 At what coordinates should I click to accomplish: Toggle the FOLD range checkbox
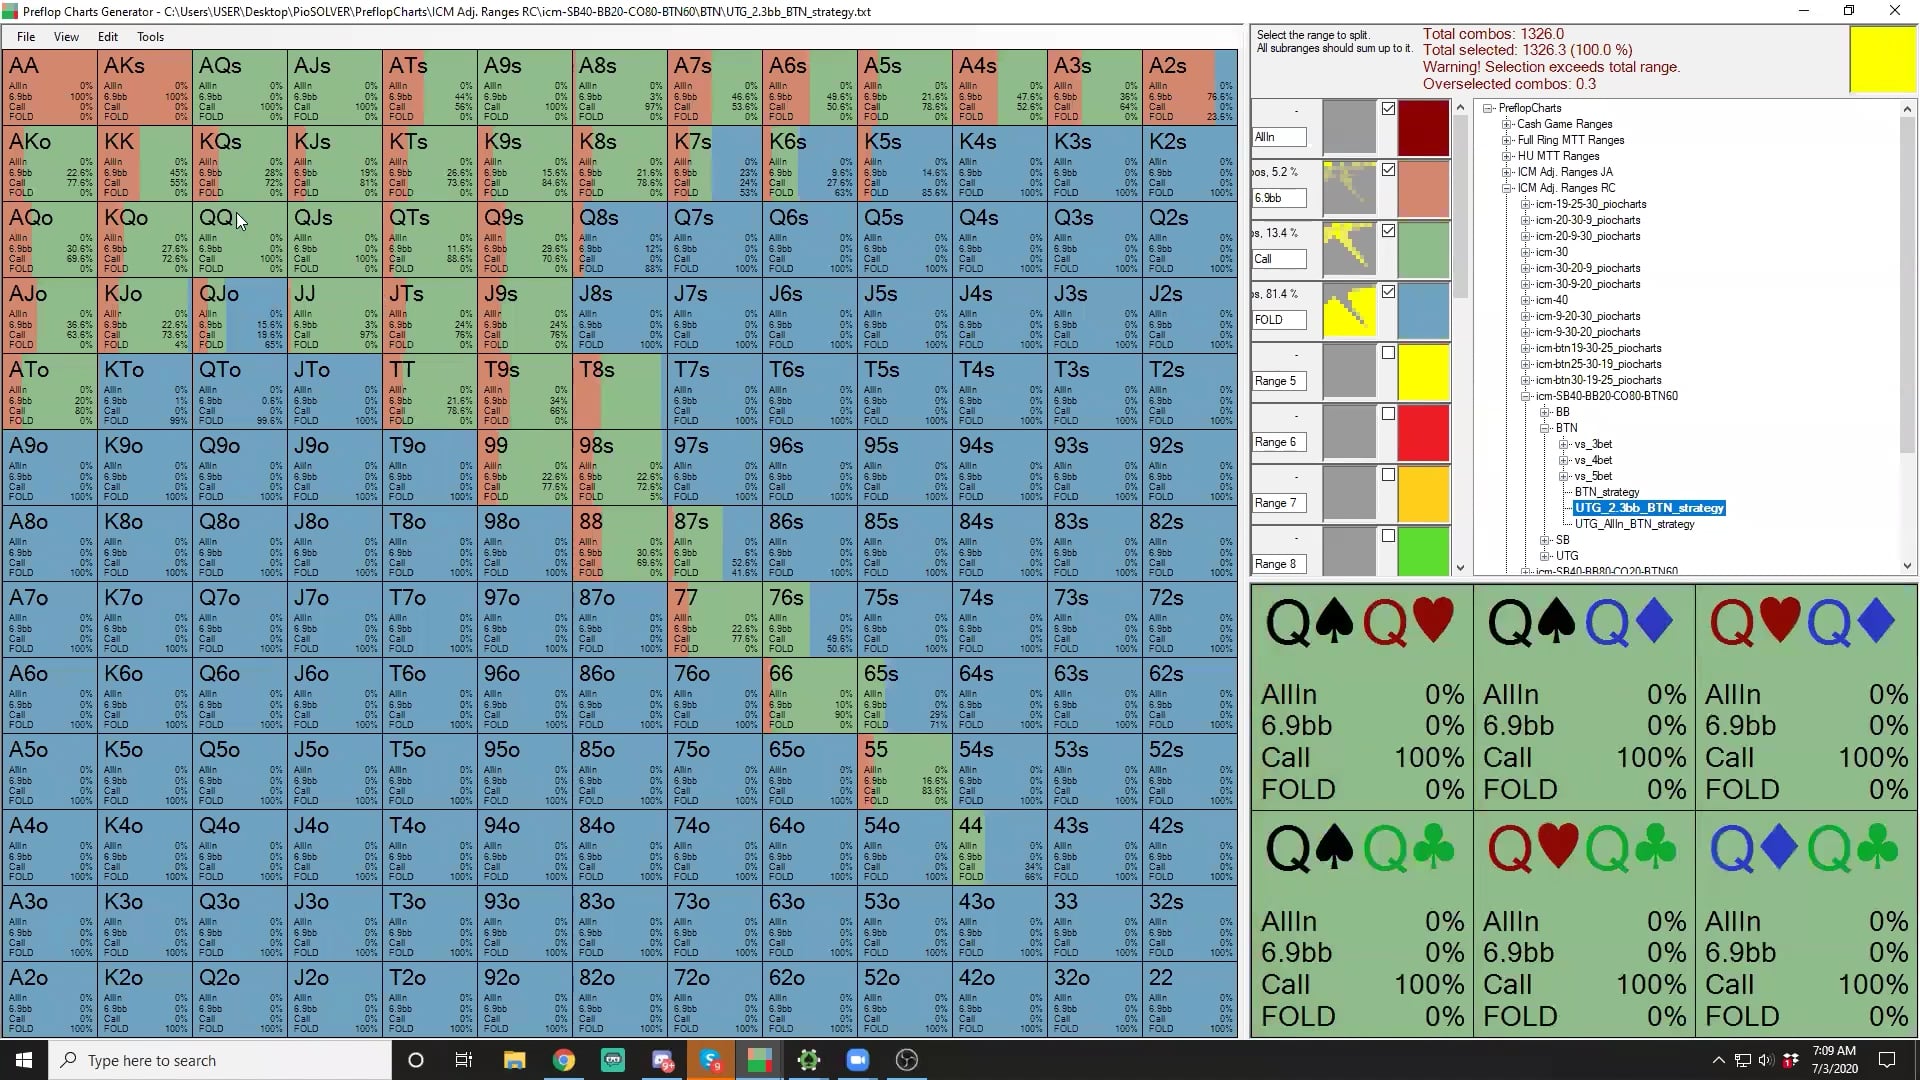(1388, 292)
